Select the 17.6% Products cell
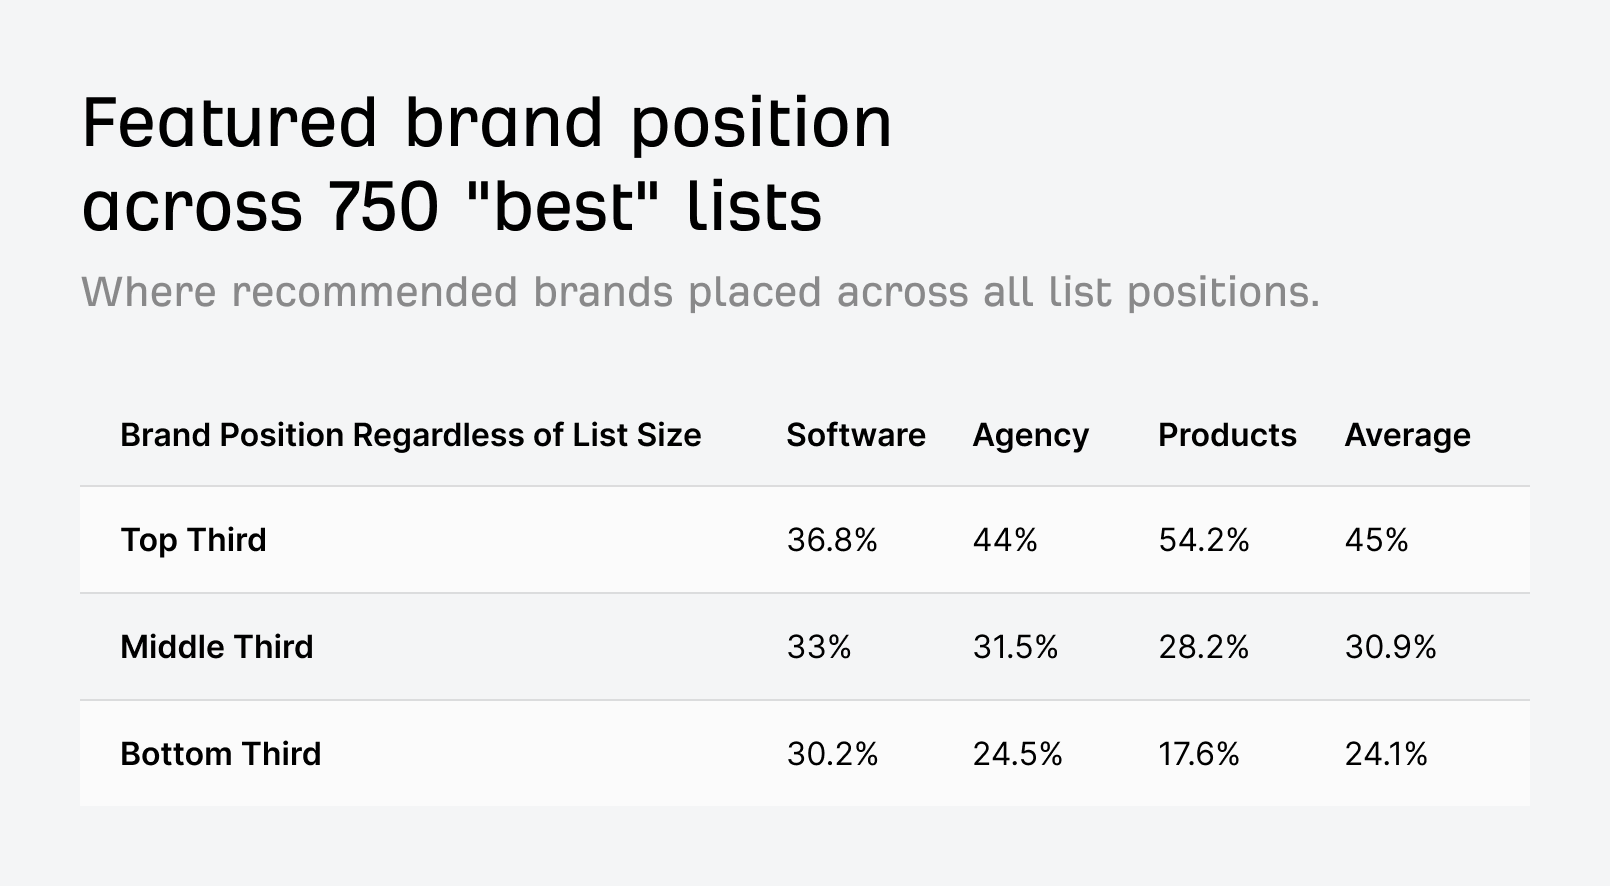This screenshot has width=1610, height=886. tap(1199, 753)
